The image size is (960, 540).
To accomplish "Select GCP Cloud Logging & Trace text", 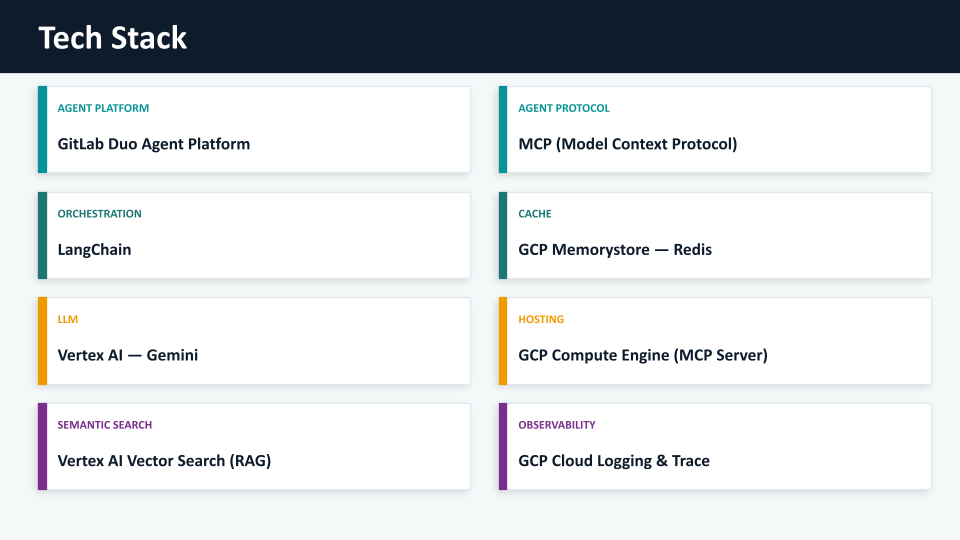I will [x=613, y=461].
